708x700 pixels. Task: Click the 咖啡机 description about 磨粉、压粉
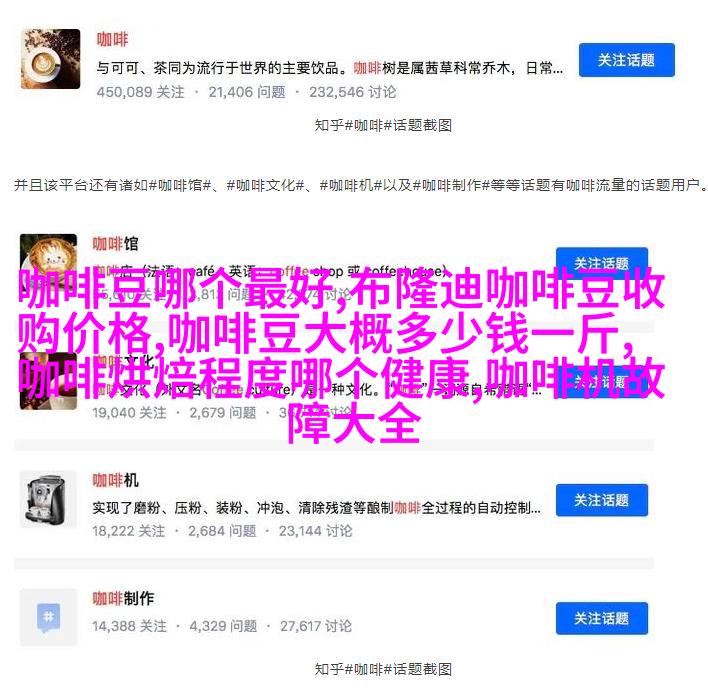coord(316,508)
